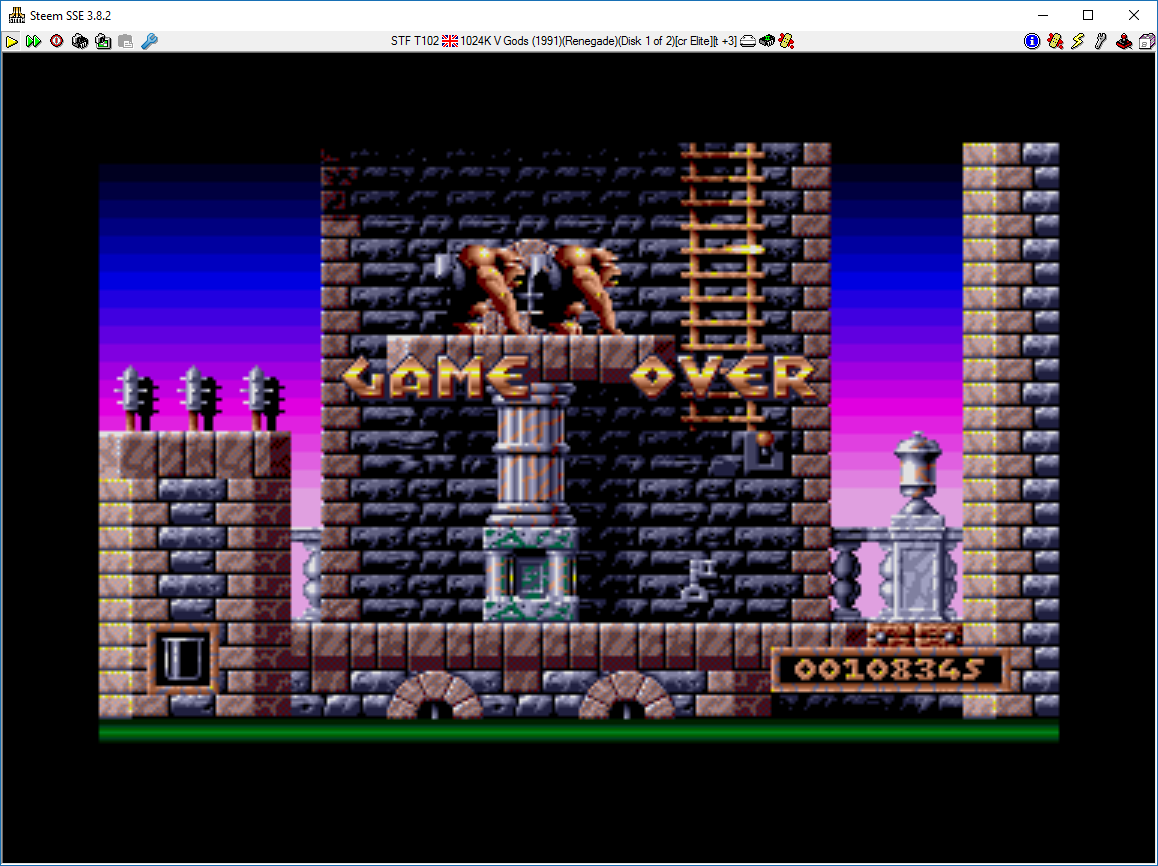Image resolution: width=1158 pixels, height=866 pixels.
Task: Click the hard drive icon in status bar
Action: (x=747, y=41)
